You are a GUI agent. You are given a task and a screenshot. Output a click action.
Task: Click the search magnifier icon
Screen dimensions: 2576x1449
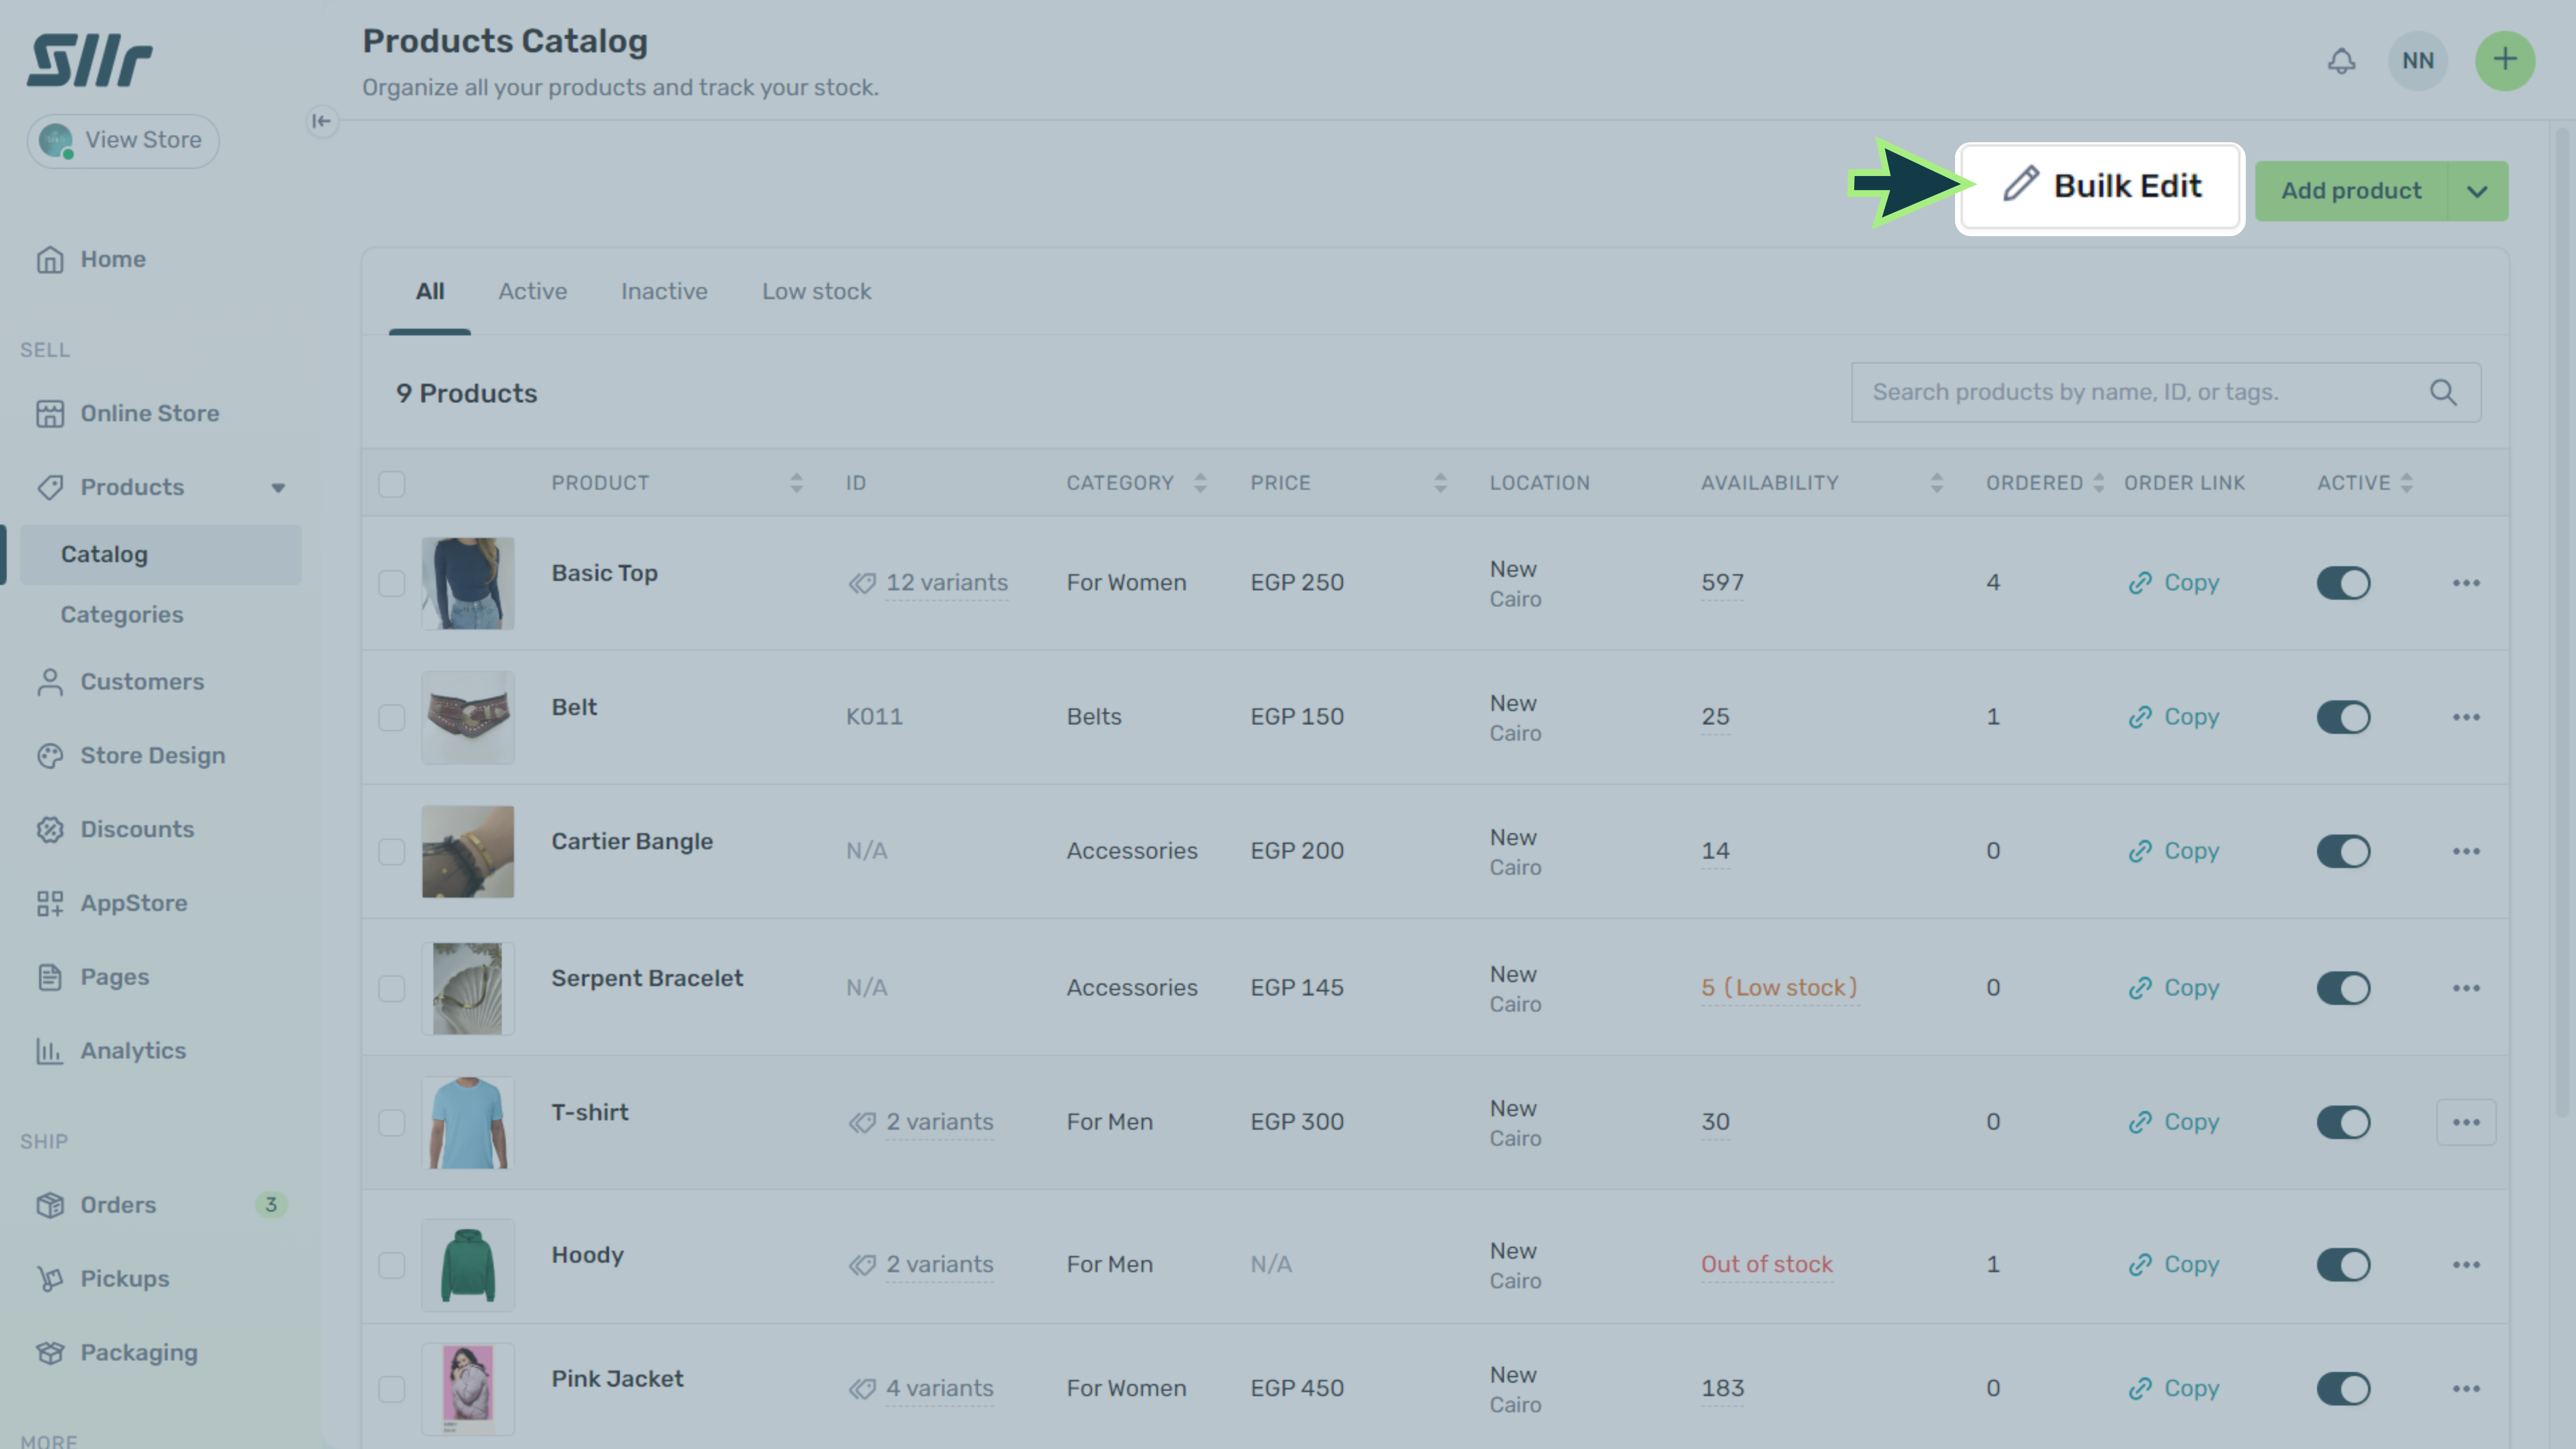[x=2443, y=392]
